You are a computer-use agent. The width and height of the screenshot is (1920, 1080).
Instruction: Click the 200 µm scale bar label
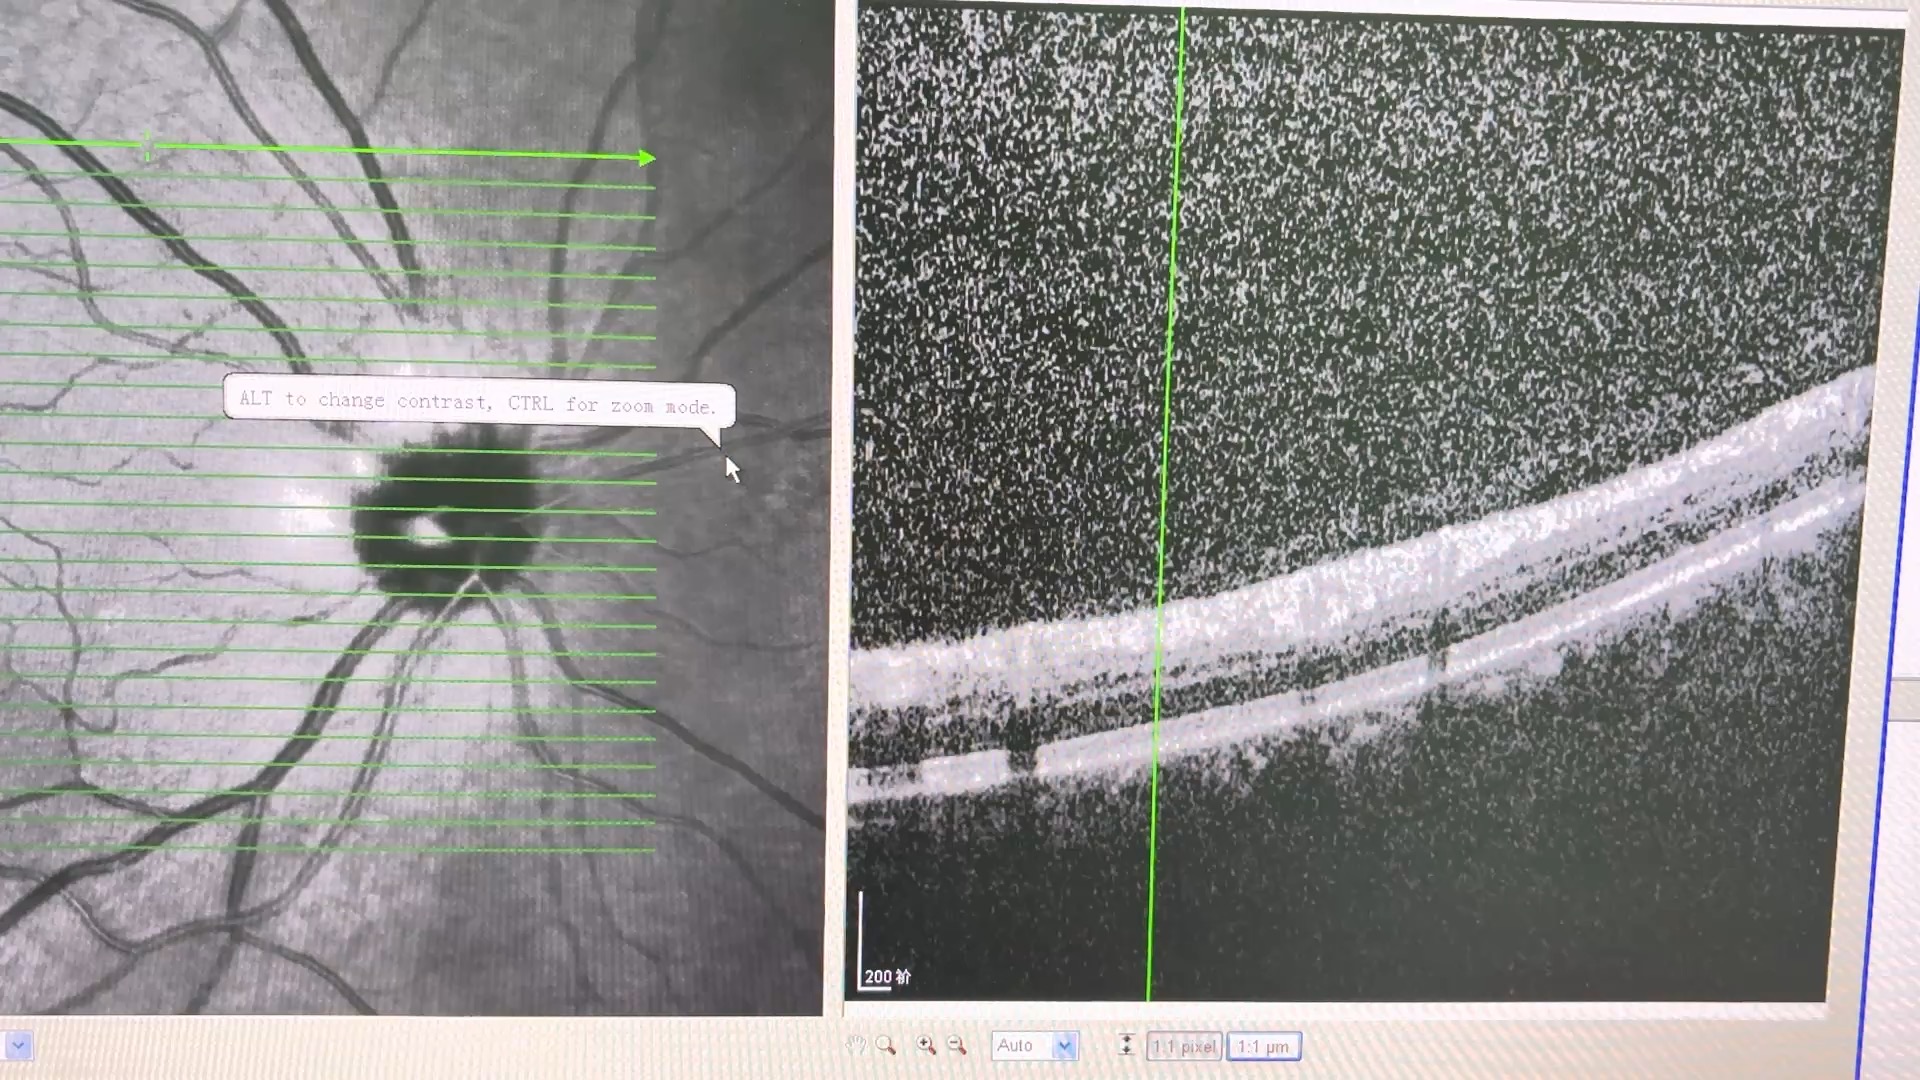886,977
